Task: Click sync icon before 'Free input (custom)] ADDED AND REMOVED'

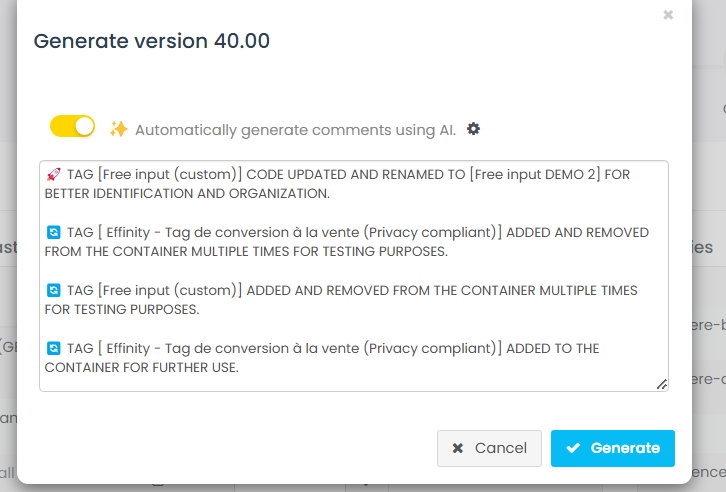Action: pyautogui.click(x=54, y=291)
